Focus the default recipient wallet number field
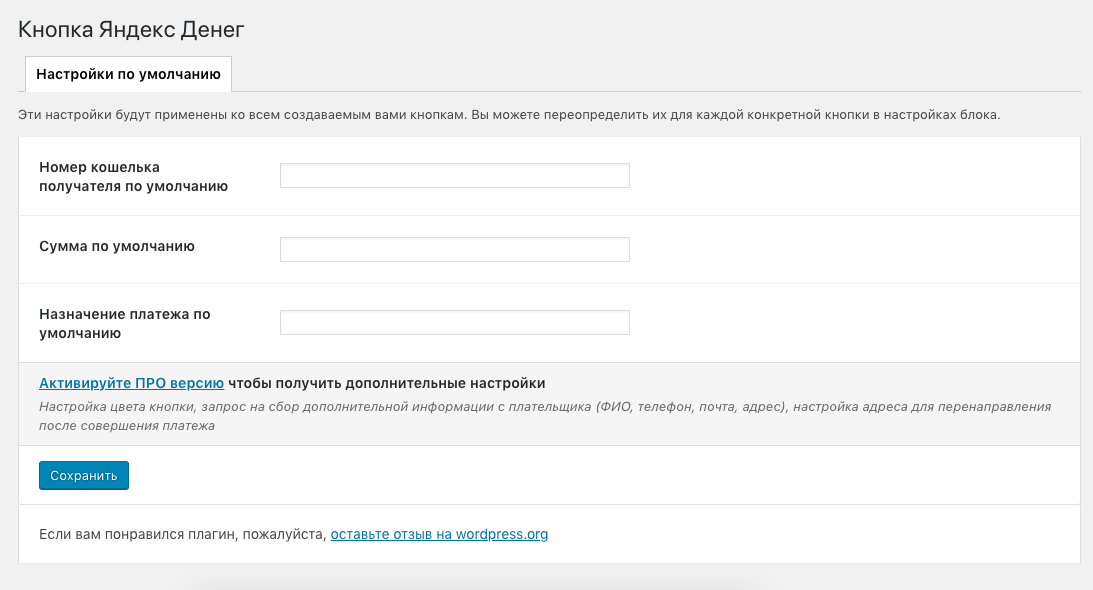Viewport: 1093px width, 590px height. pyautogui.click(x=454, y=176)
